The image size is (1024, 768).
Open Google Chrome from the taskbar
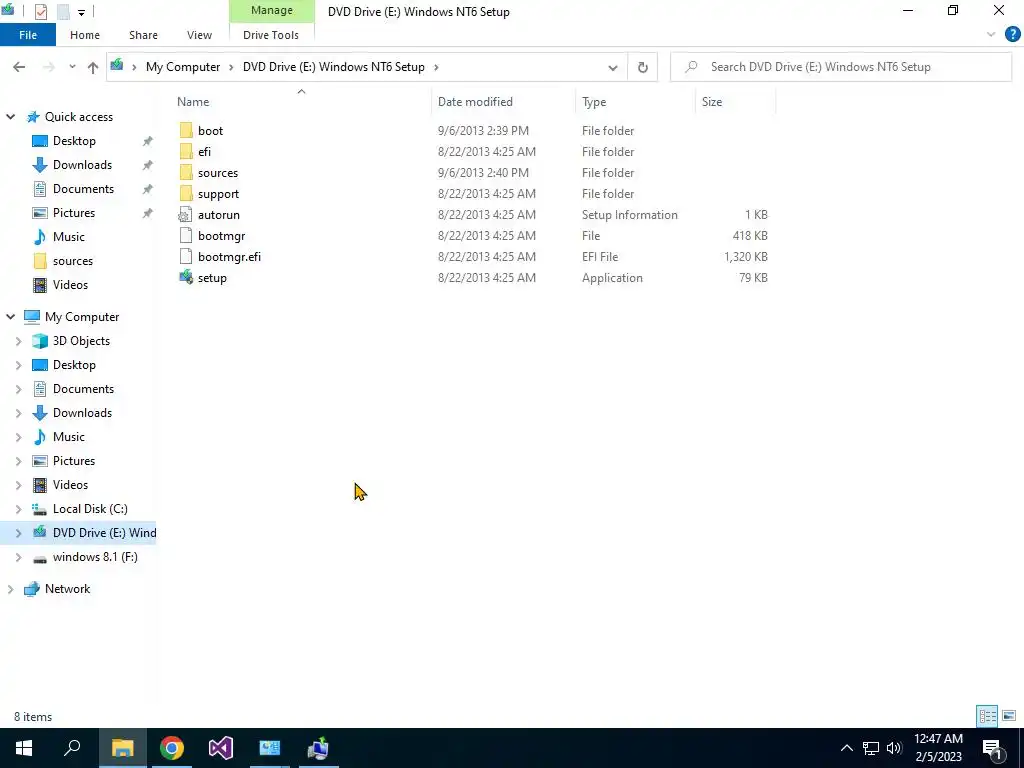point(172,748)
